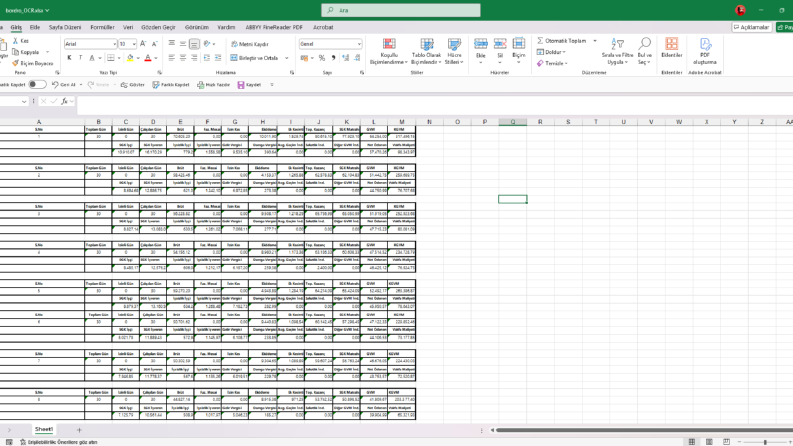This screenshot has width=793, height=446.
Task: Click the text orientation icon
Action: point(206,44)
